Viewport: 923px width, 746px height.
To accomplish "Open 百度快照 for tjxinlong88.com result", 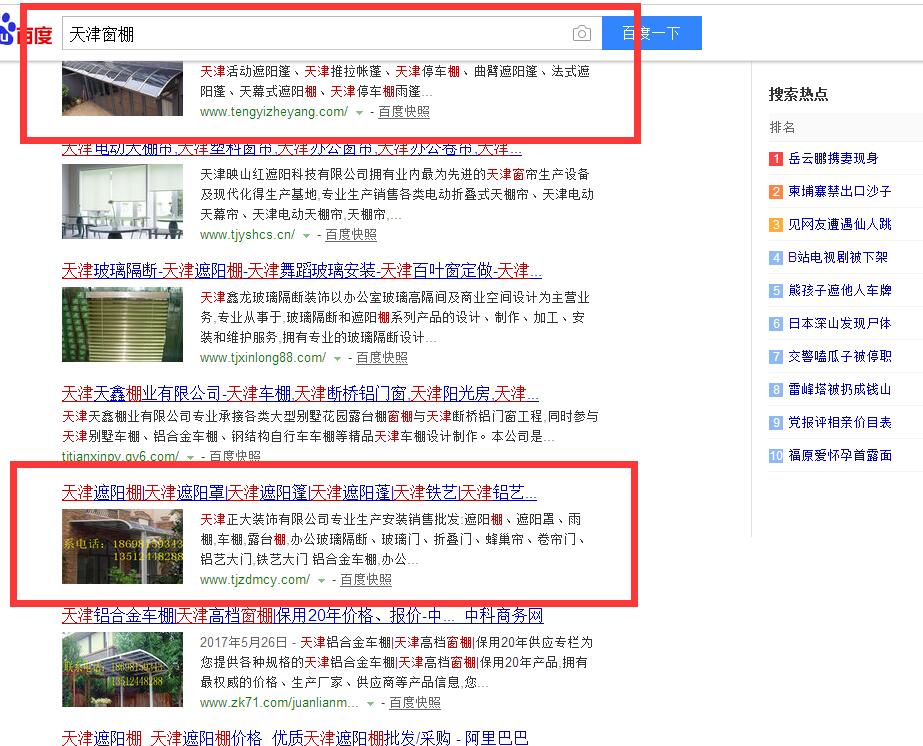I will point(382,358).
